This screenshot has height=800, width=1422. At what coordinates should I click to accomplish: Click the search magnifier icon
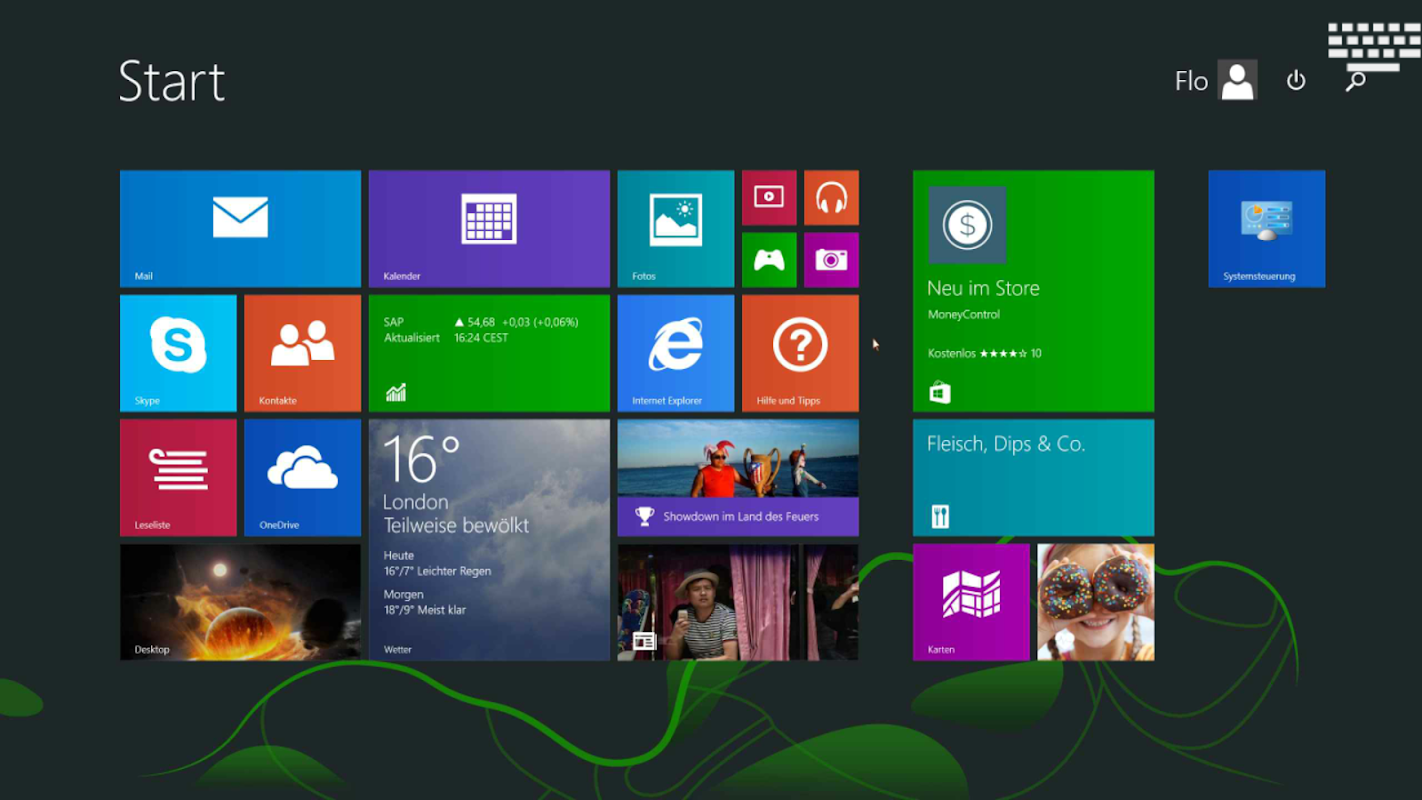coord(1355,82)
